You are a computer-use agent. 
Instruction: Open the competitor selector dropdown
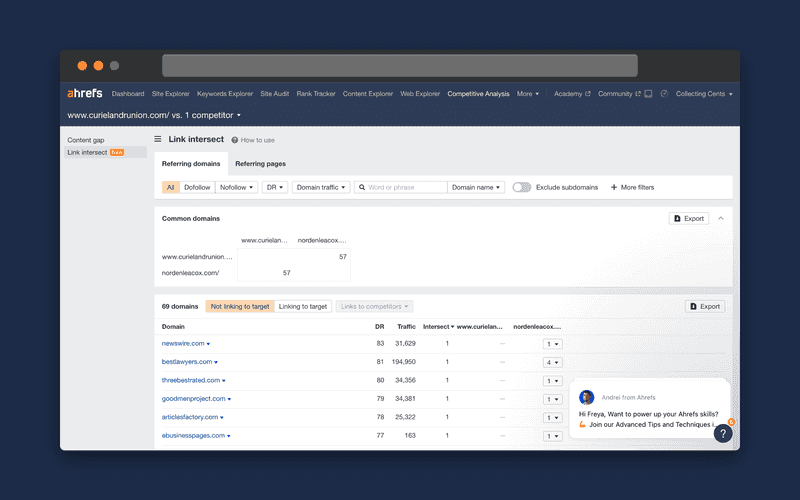tap(154, 115)
